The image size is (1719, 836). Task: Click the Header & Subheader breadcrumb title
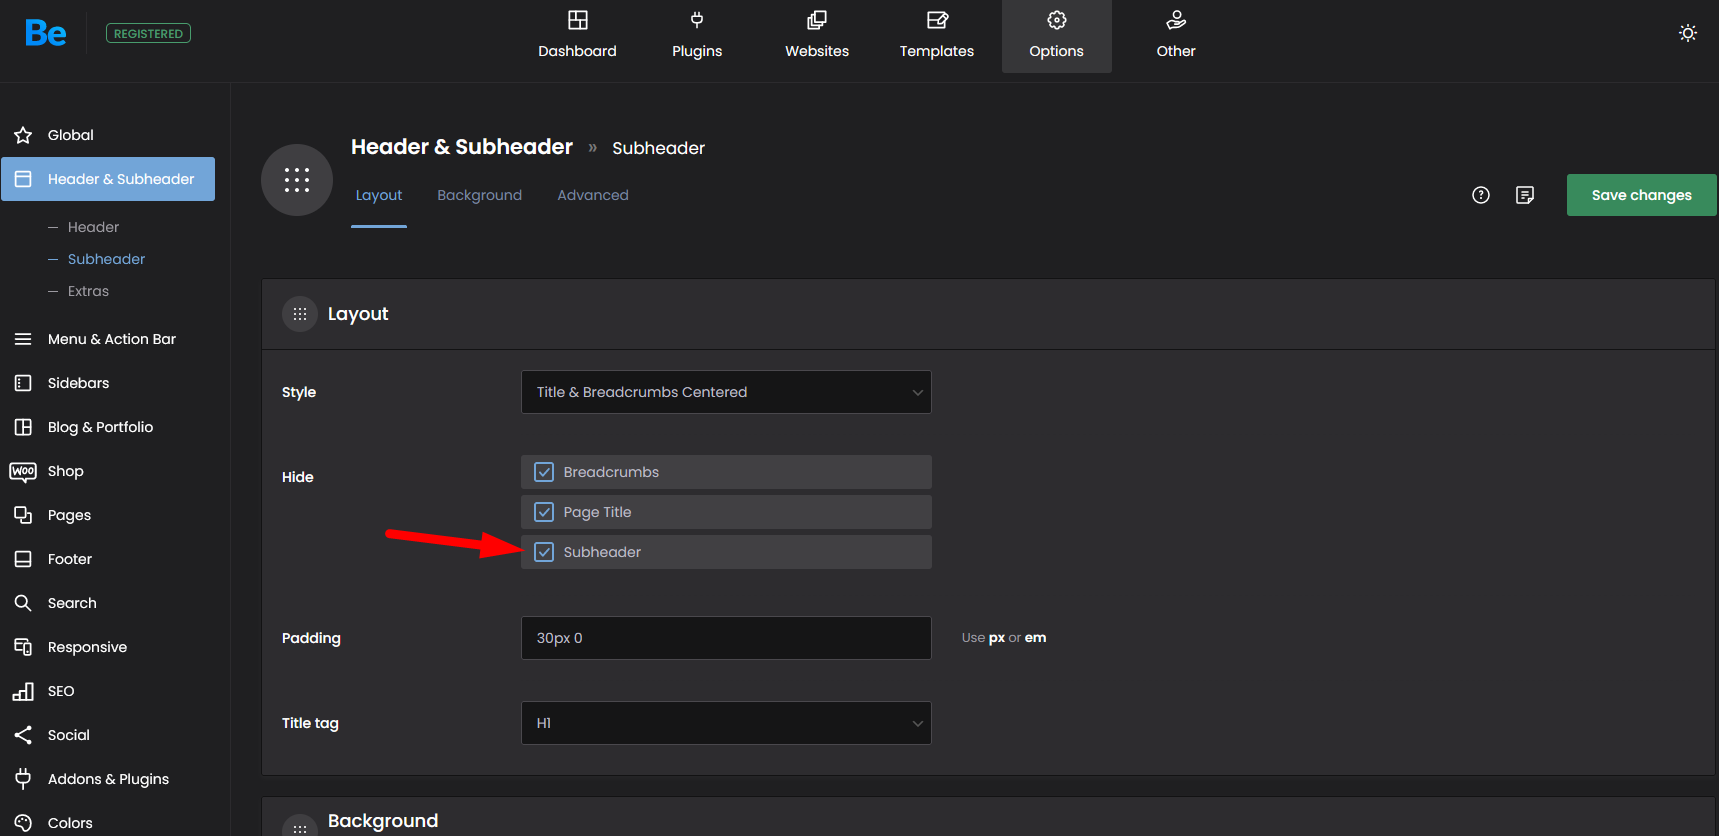tap(462, 147)
